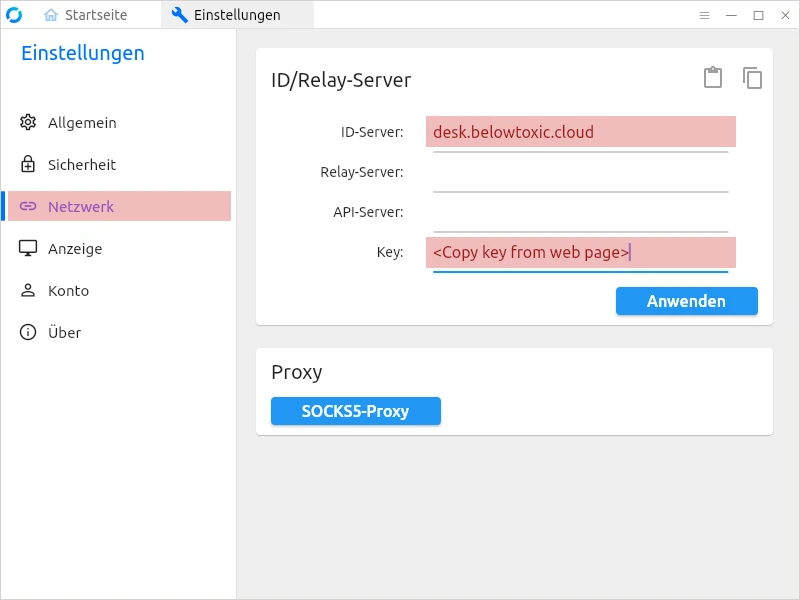800x600 pixels.
Task: Click the padlock icon beside Sicherheit
Action: (x=29, y=164)
